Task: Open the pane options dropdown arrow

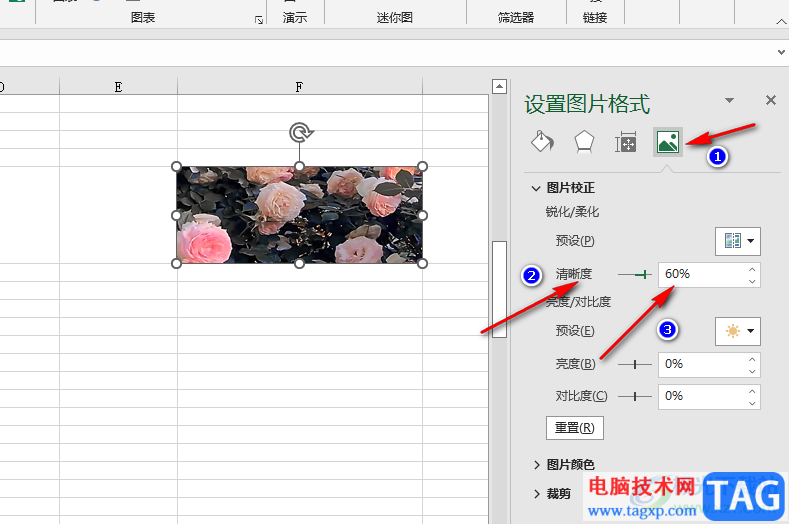Action: pyautogui.click(x=729, y=100)
